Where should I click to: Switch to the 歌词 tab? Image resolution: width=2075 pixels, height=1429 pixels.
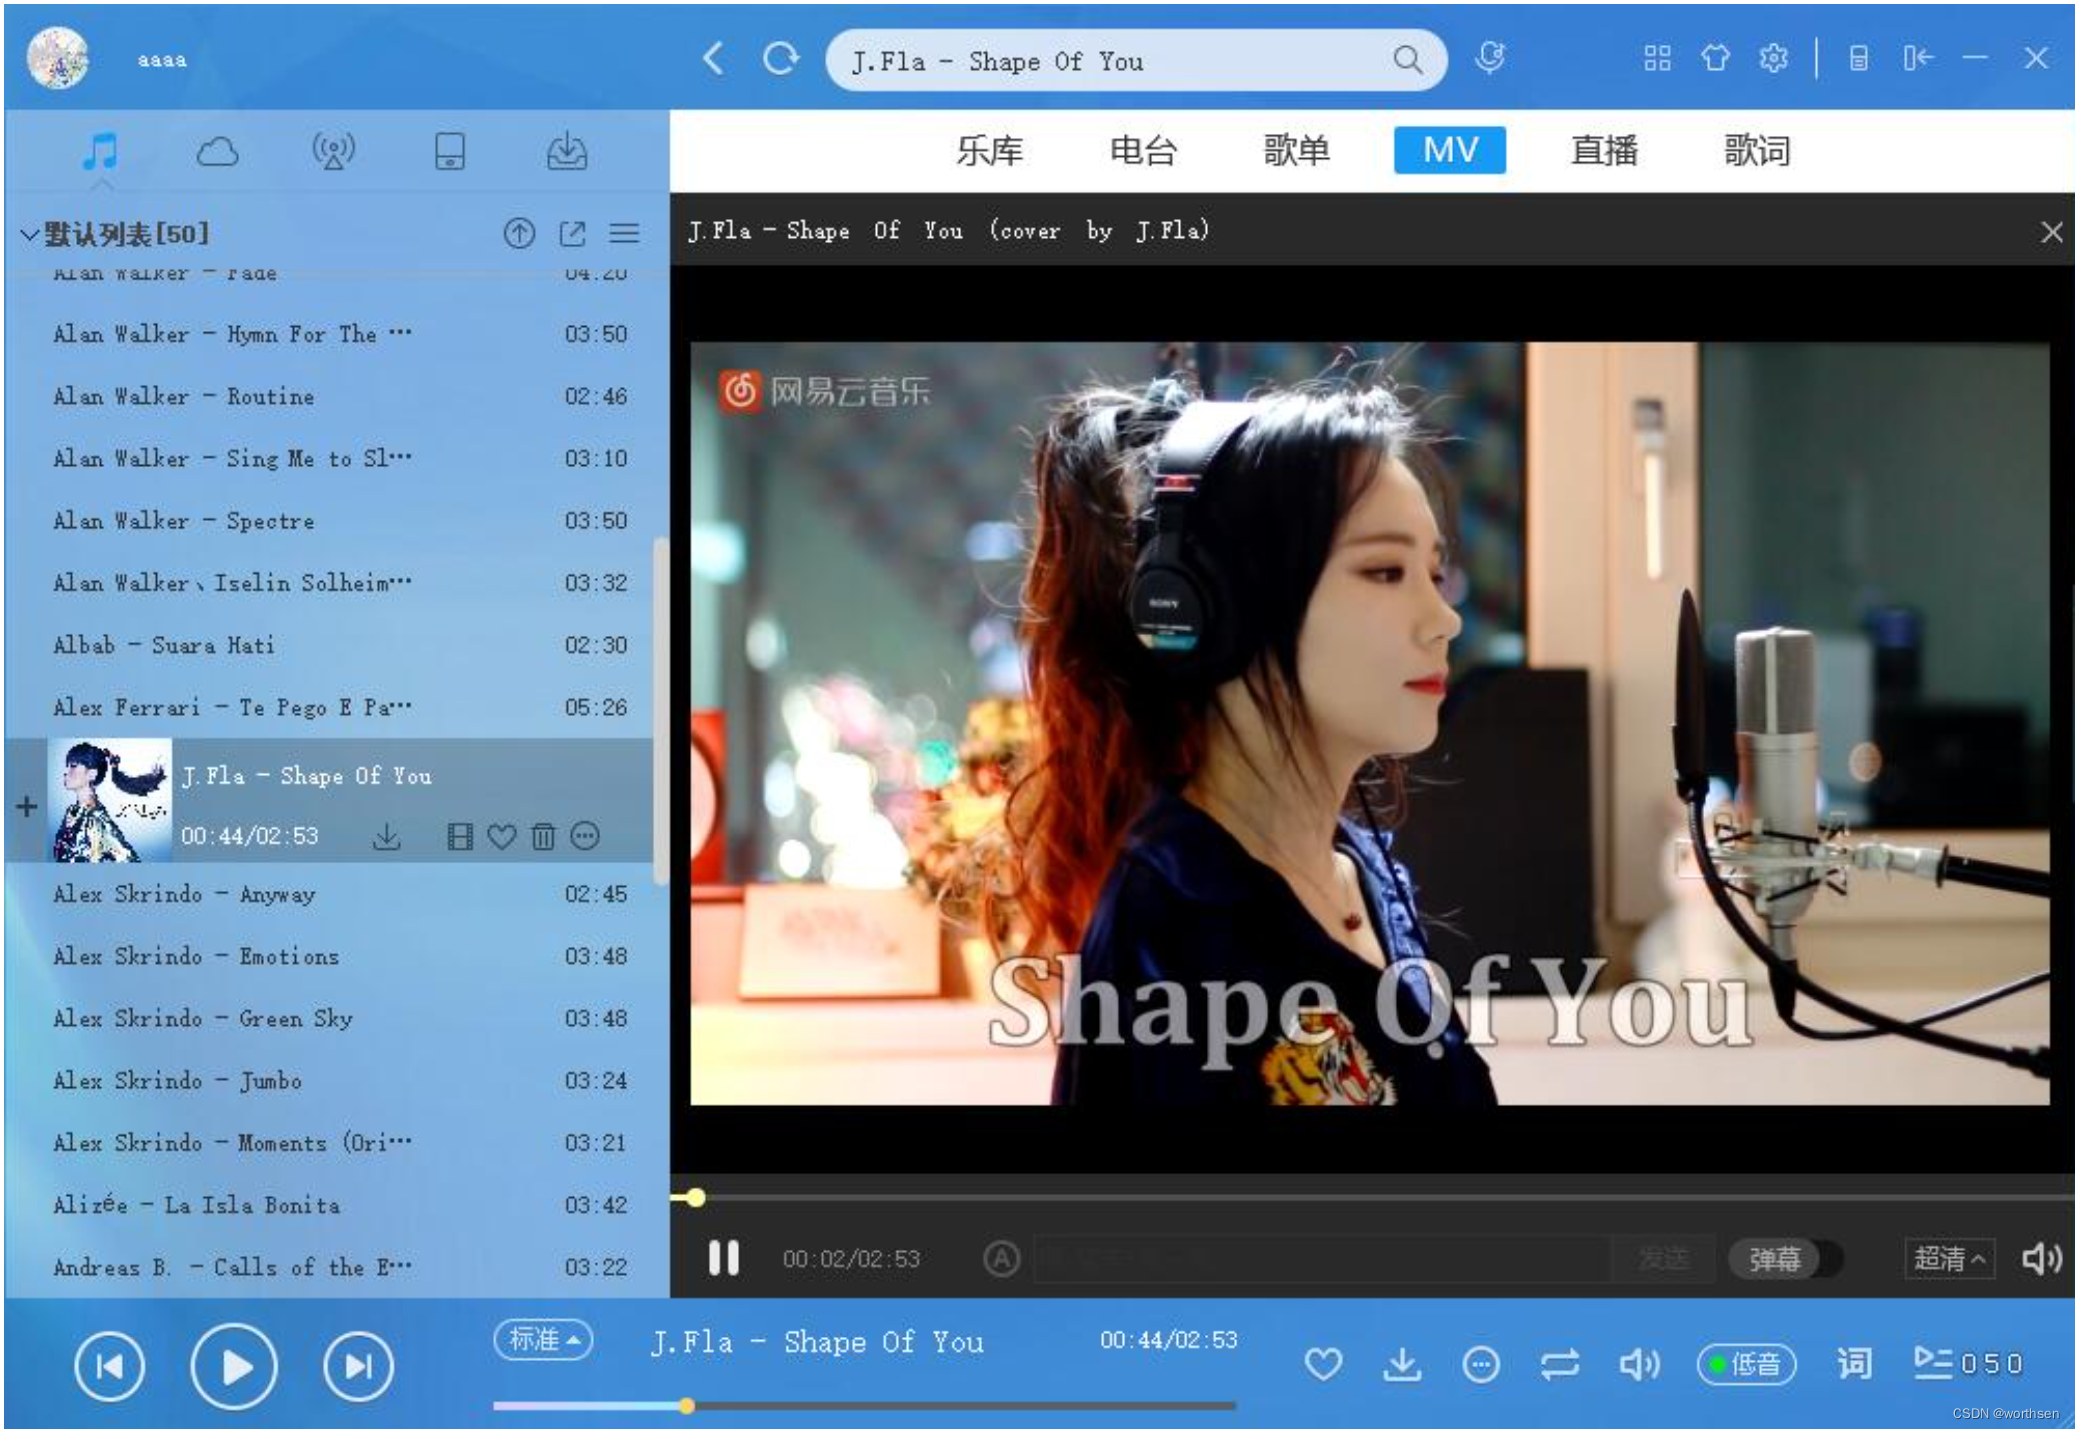click(x=1756, y=151)
